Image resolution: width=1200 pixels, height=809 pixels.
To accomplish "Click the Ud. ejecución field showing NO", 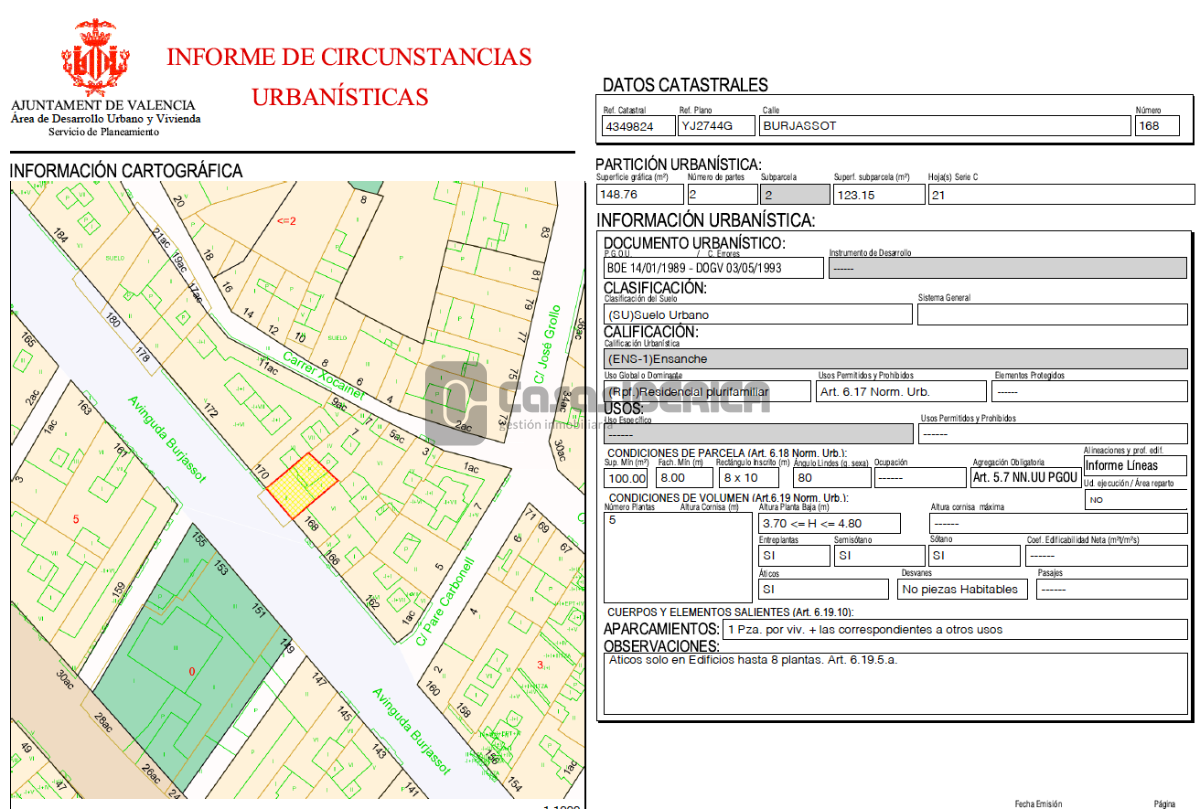I will pyautogui.click(x=1136, y=499).
